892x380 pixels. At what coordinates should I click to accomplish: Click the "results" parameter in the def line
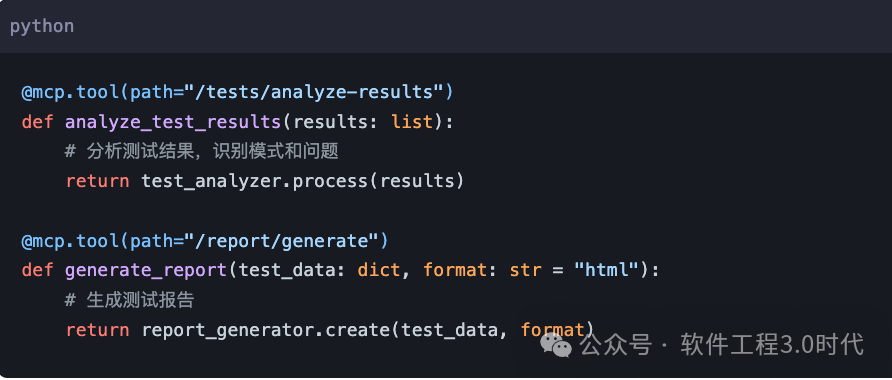[331, 122]
